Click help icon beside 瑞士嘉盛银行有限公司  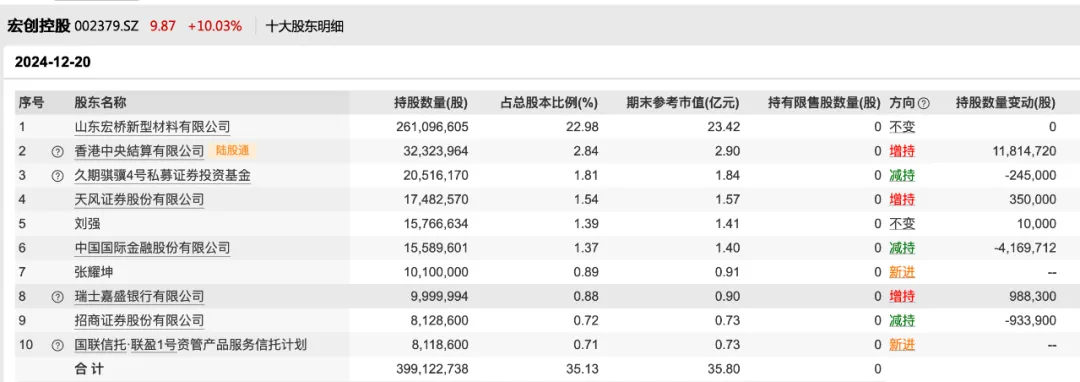click(x=57, y=297)
